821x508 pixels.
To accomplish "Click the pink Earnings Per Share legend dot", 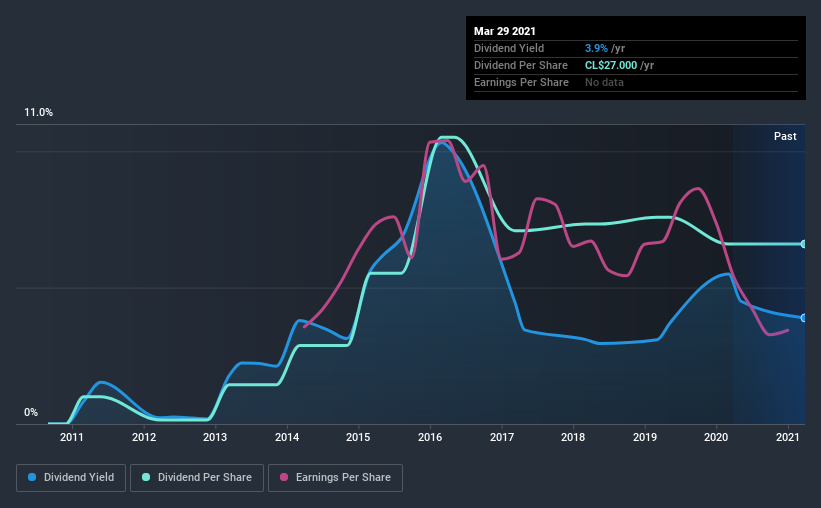I will pos(284,477).
